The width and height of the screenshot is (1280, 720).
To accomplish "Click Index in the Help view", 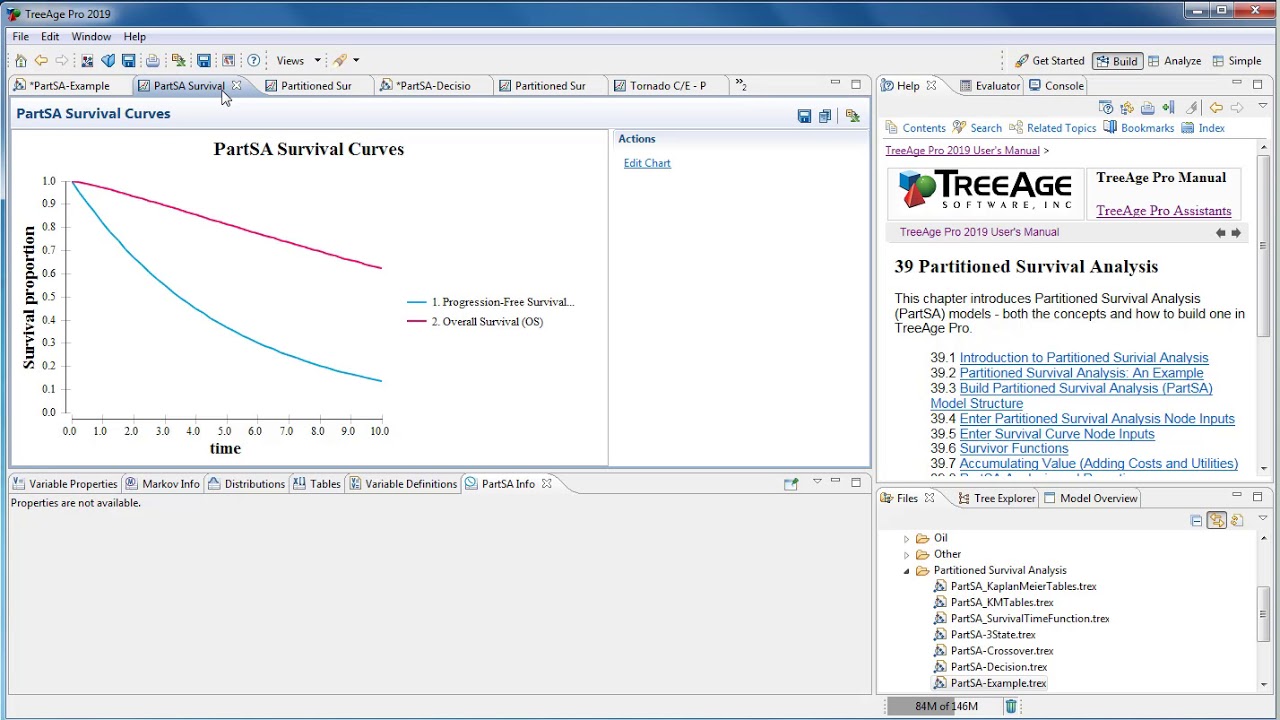I will coord(1203,128).
